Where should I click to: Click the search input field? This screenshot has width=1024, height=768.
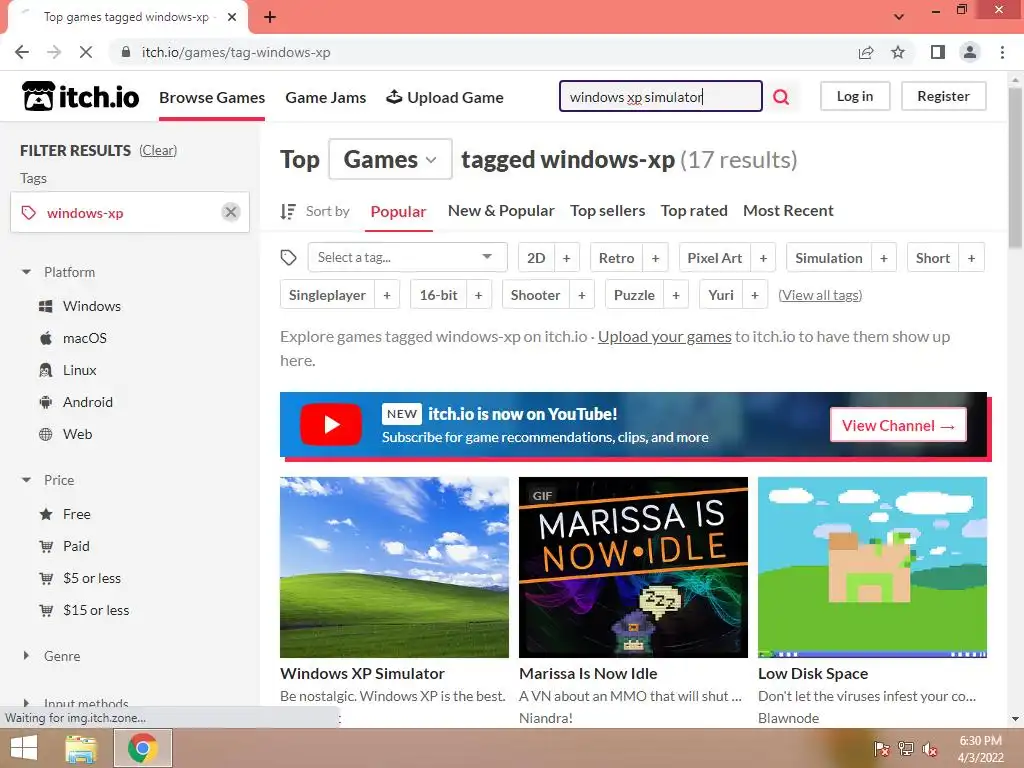[660, 97]
